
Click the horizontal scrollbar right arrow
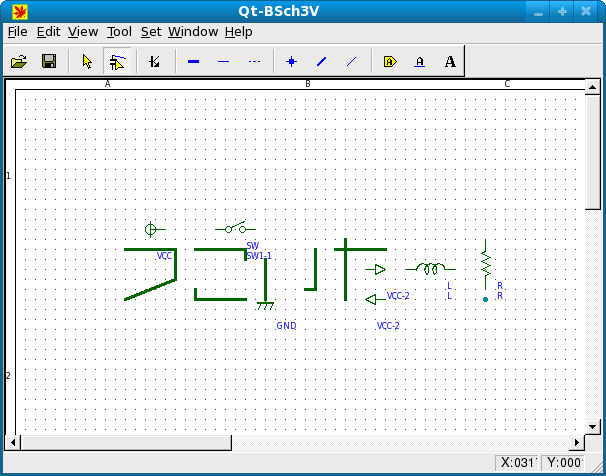tap(576, 442)
